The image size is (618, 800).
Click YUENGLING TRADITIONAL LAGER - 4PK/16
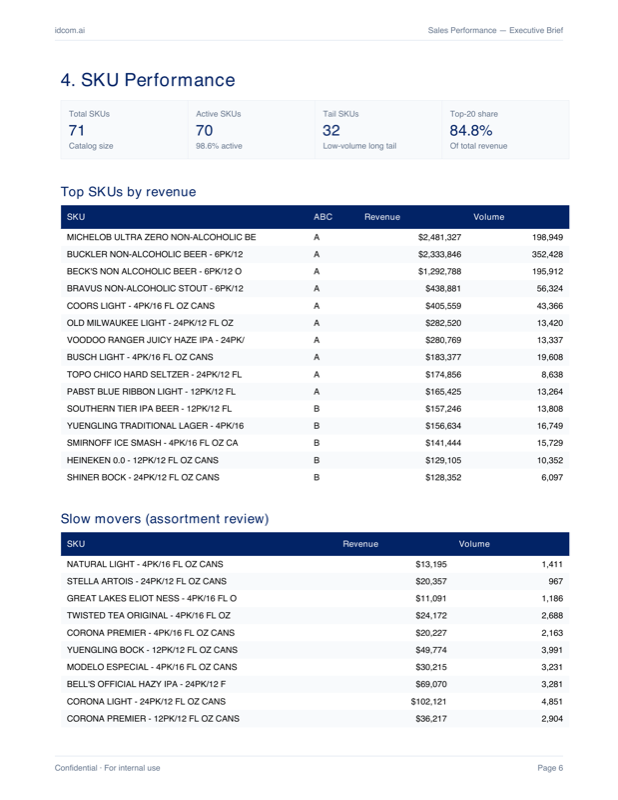tap(155, 426)
